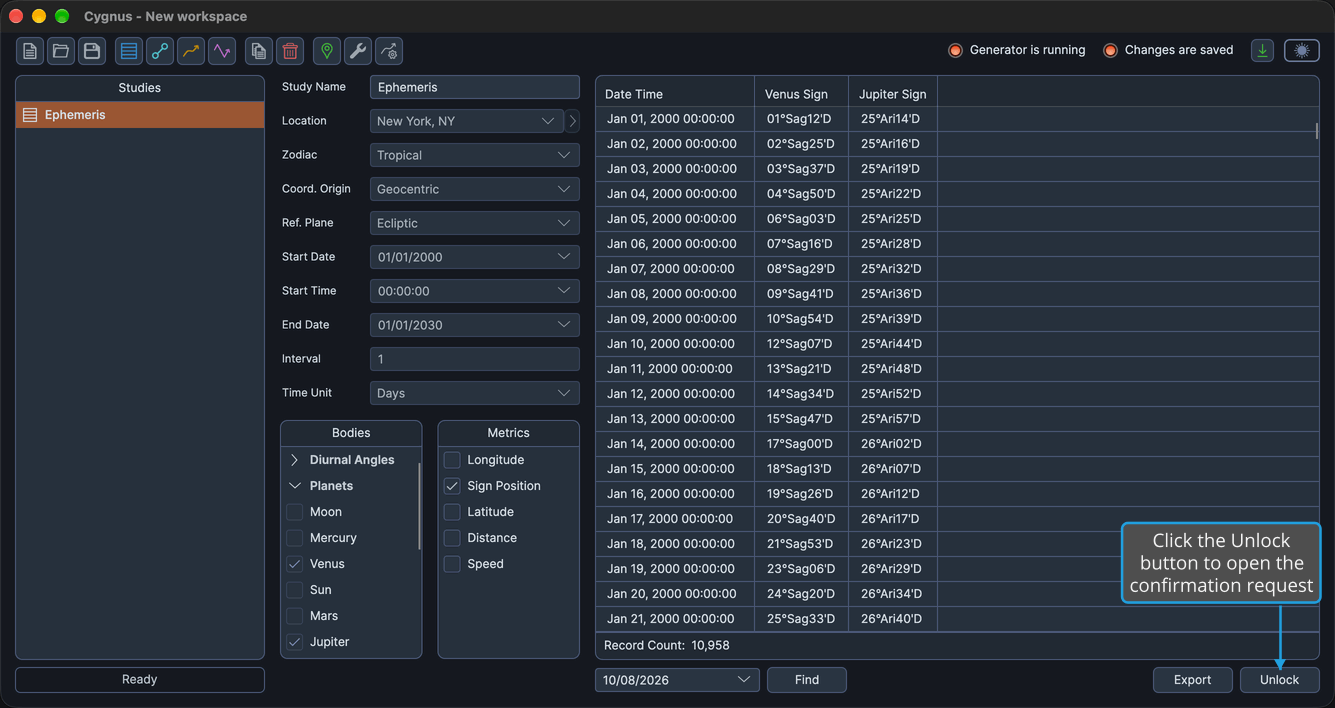Click the arrow button right of Location
The image size is (1335, 708).
click(572, 121)
